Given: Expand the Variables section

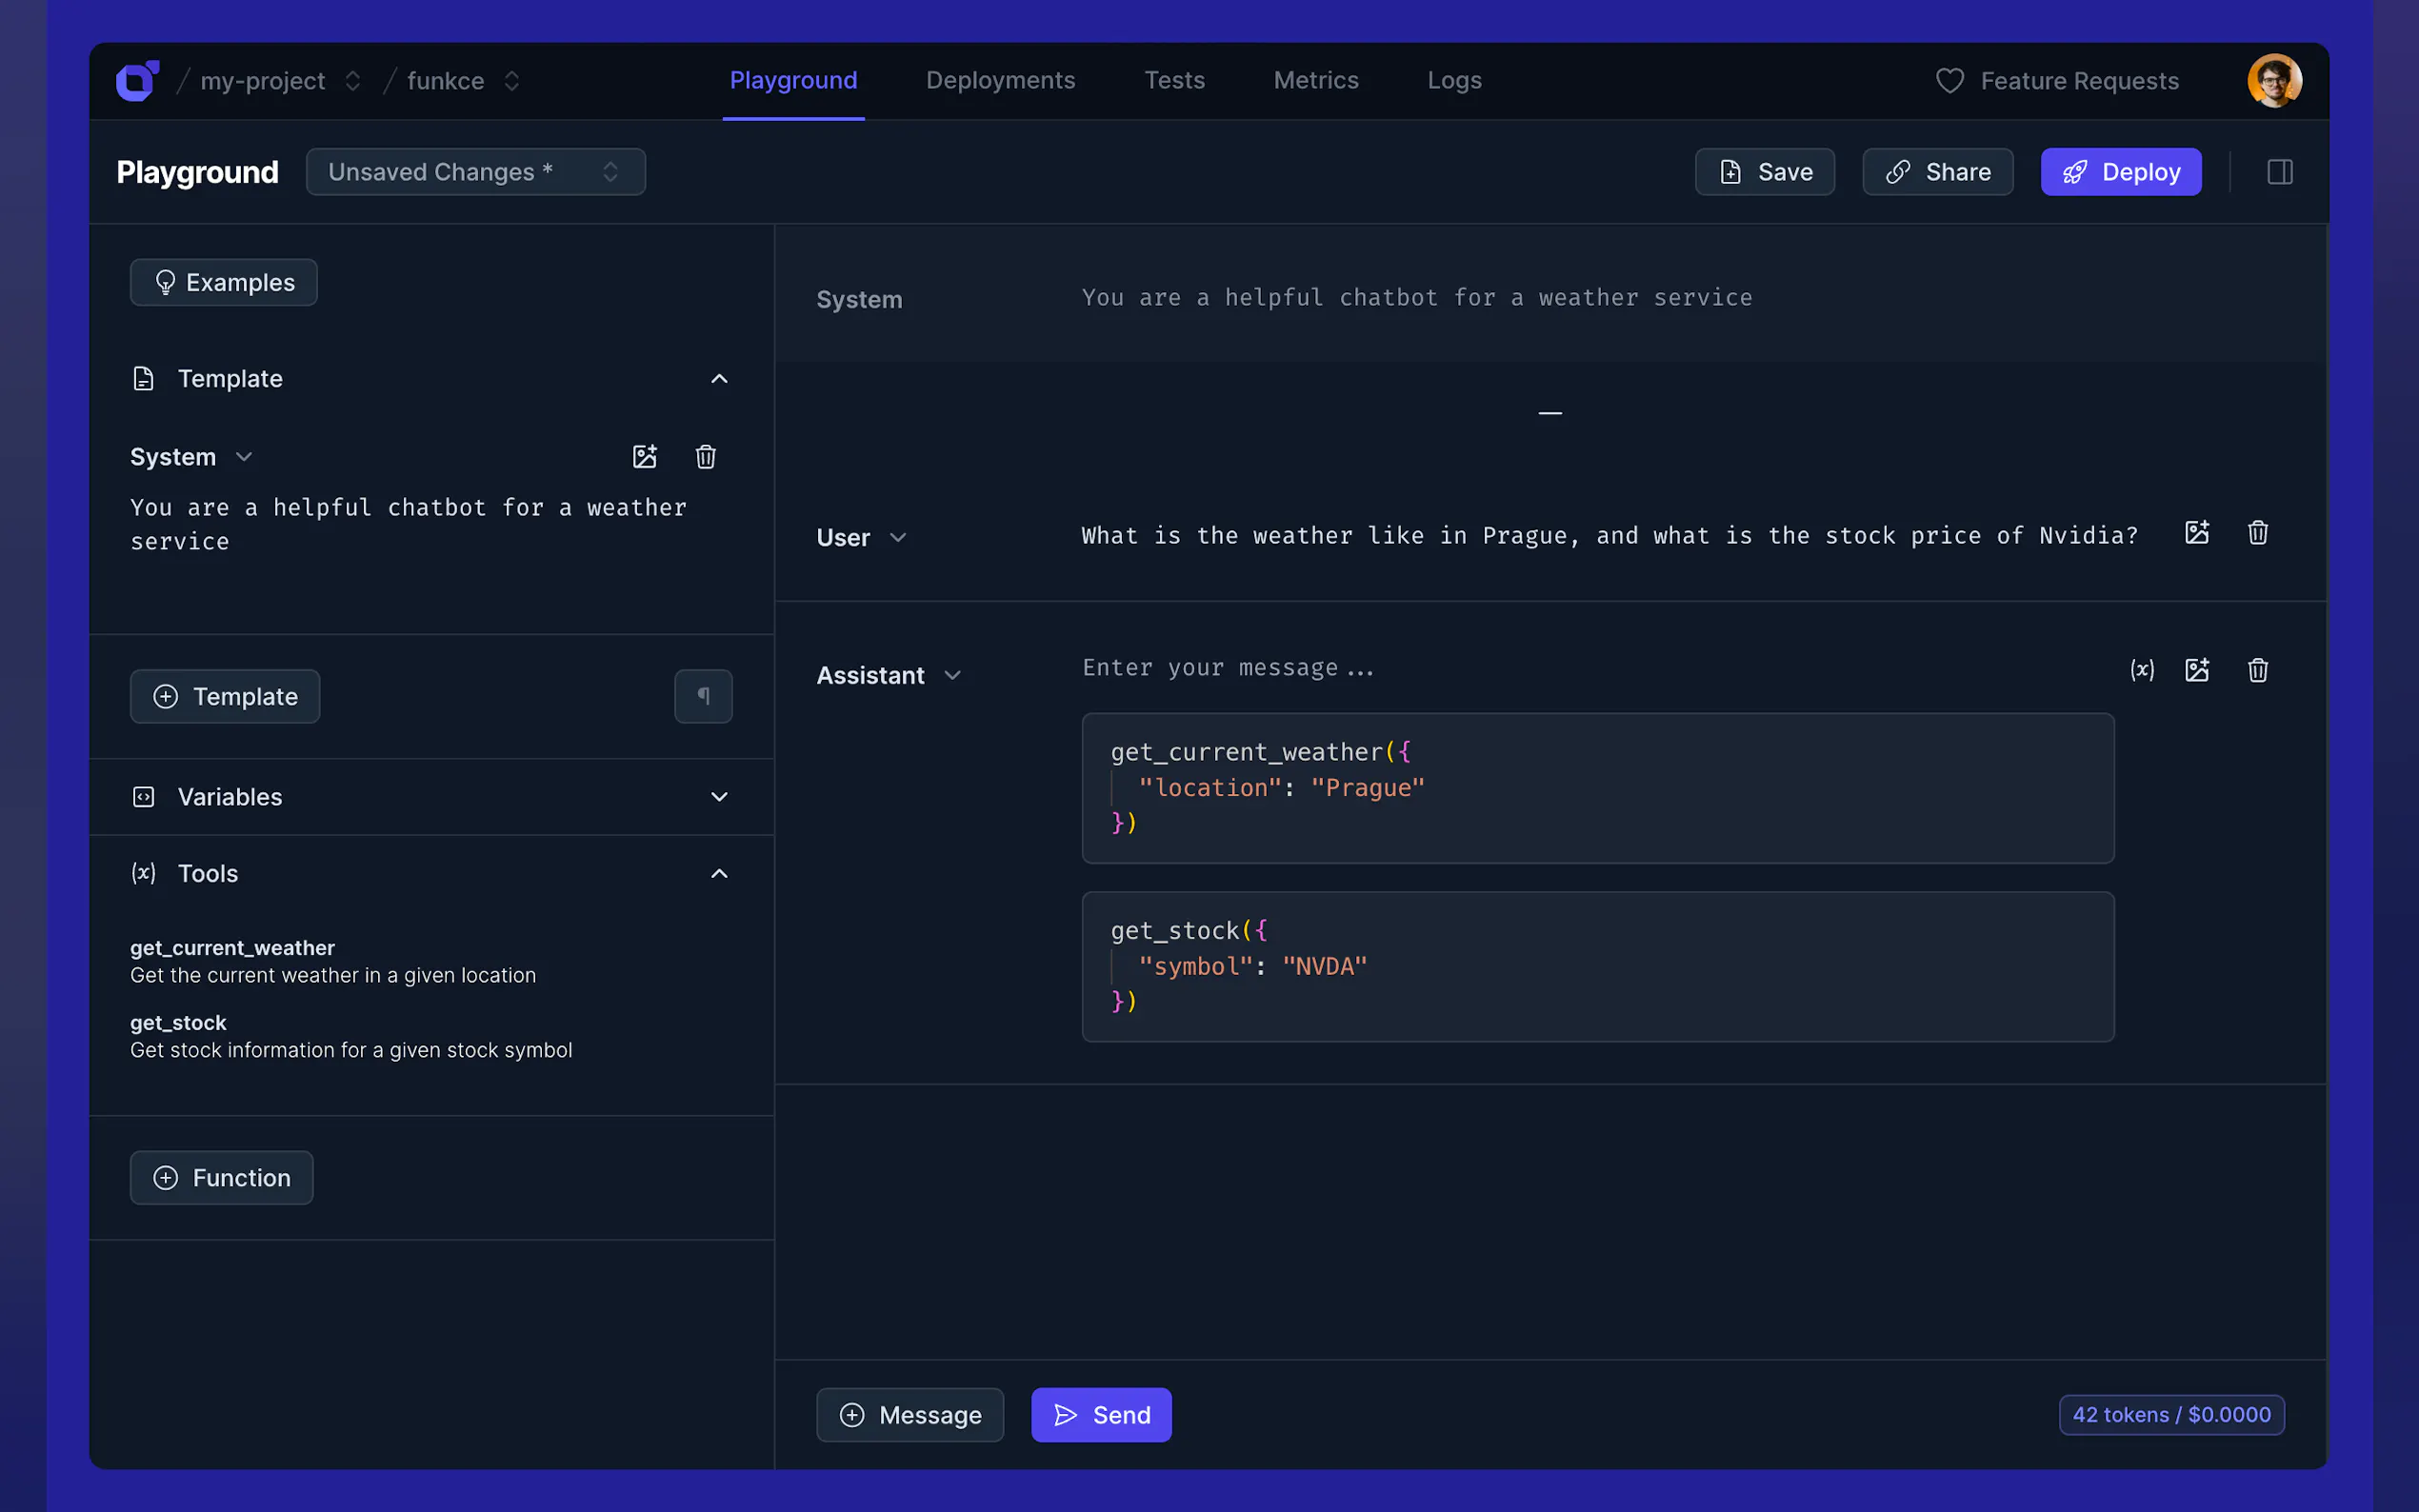Looking at the screenshot, I should pos(719,797).
